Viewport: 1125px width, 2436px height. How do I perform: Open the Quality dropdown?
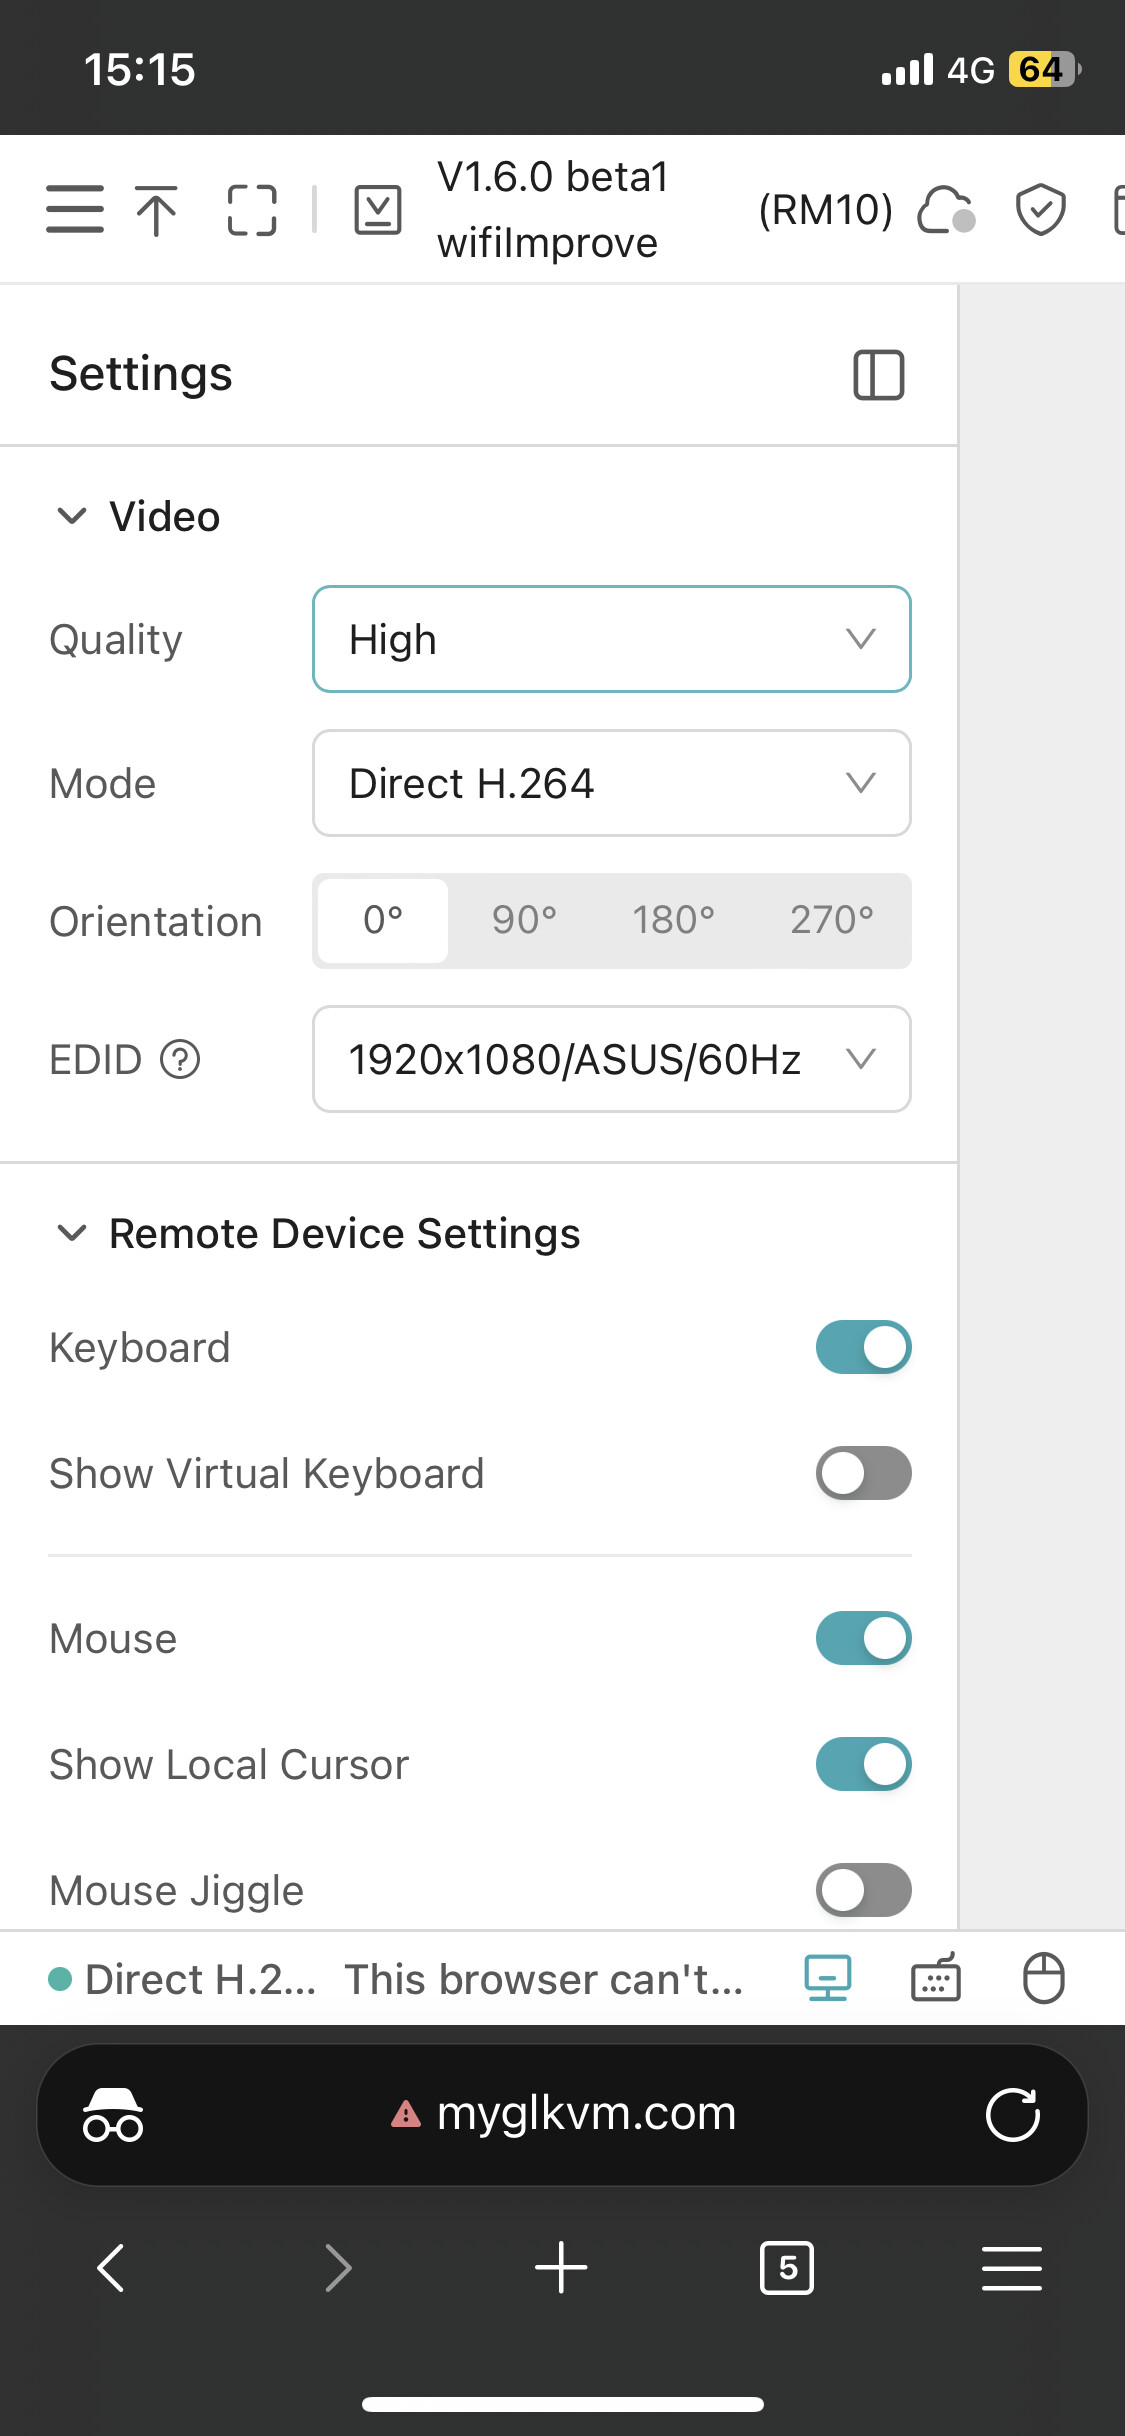[x=611, y=639]
